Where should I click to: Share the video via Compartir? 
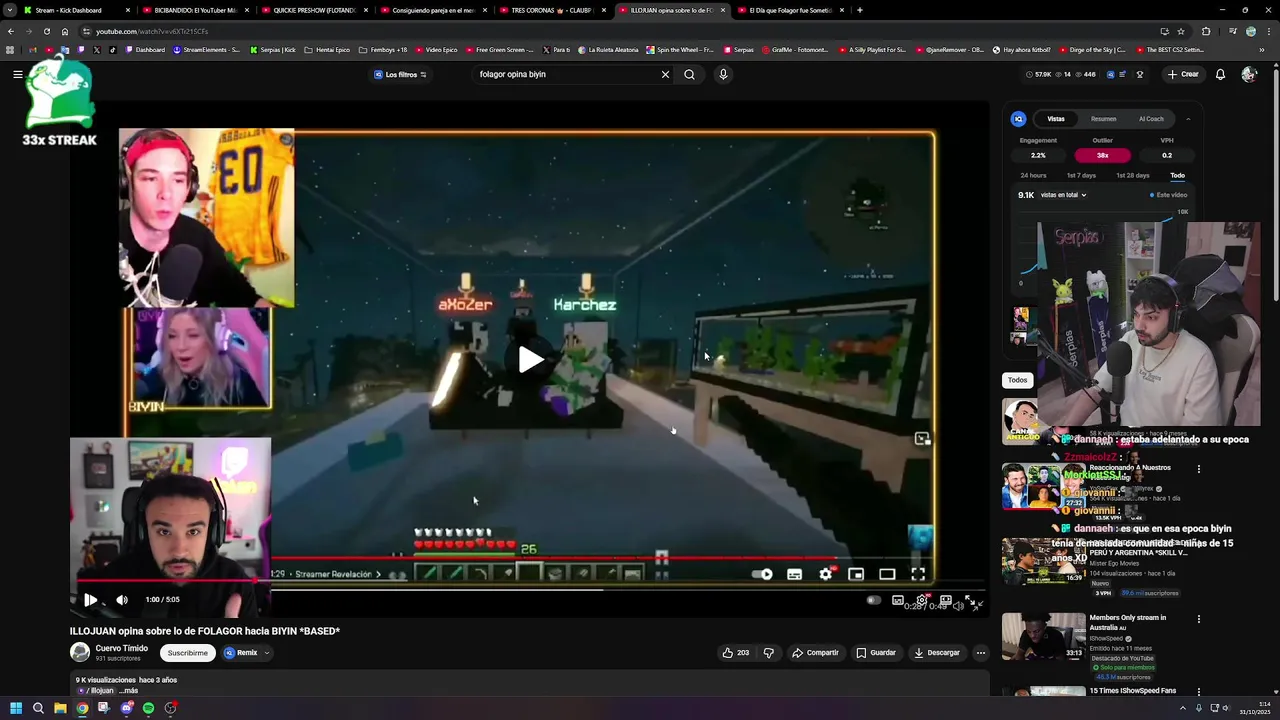coord(815,653)
